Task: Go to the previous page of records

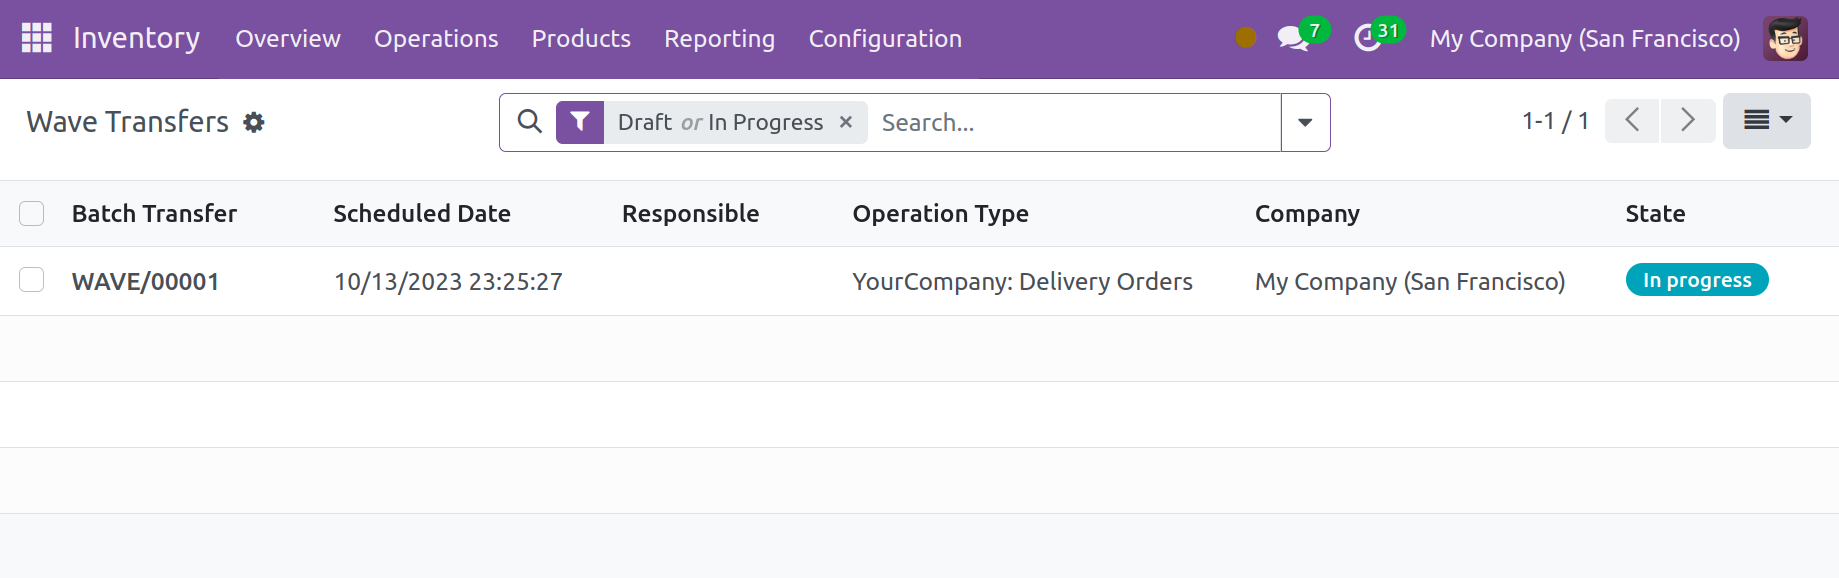Action: pyautogui.click(x=1632, y=121)
